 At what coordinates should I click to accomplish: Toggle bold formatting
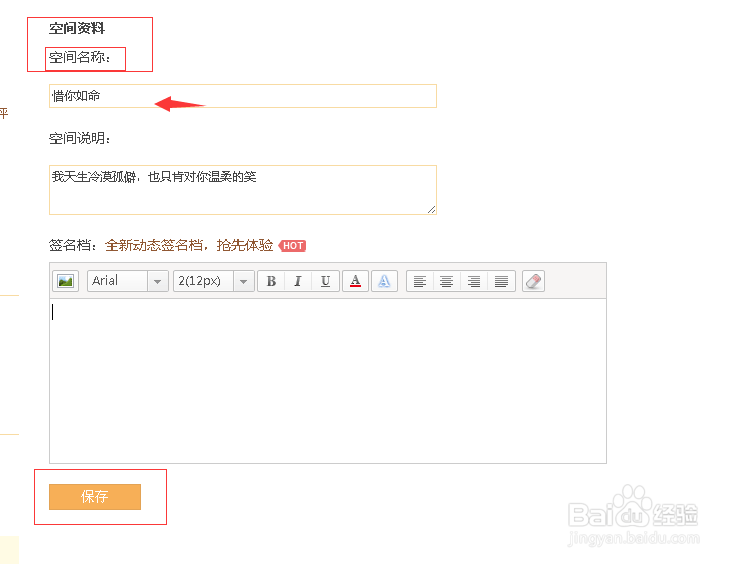pyautogui.click(x=271, y=281)
